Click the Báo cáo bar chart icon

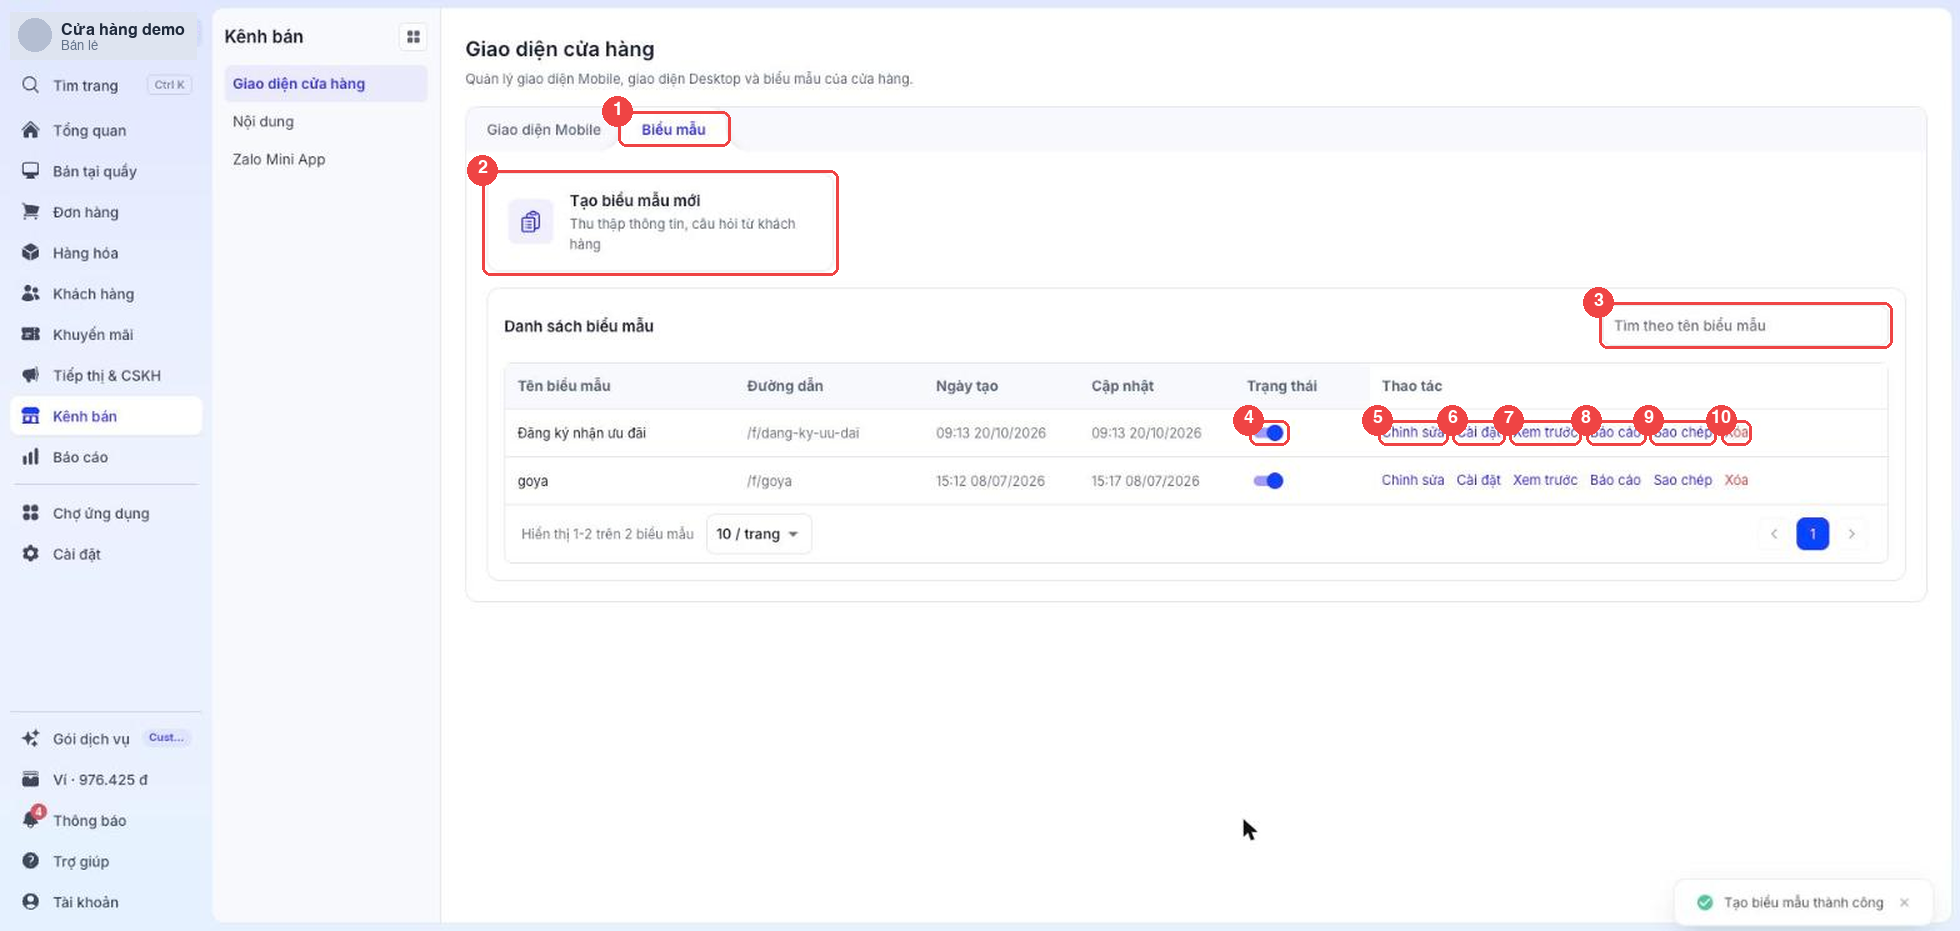coord(31,457)
